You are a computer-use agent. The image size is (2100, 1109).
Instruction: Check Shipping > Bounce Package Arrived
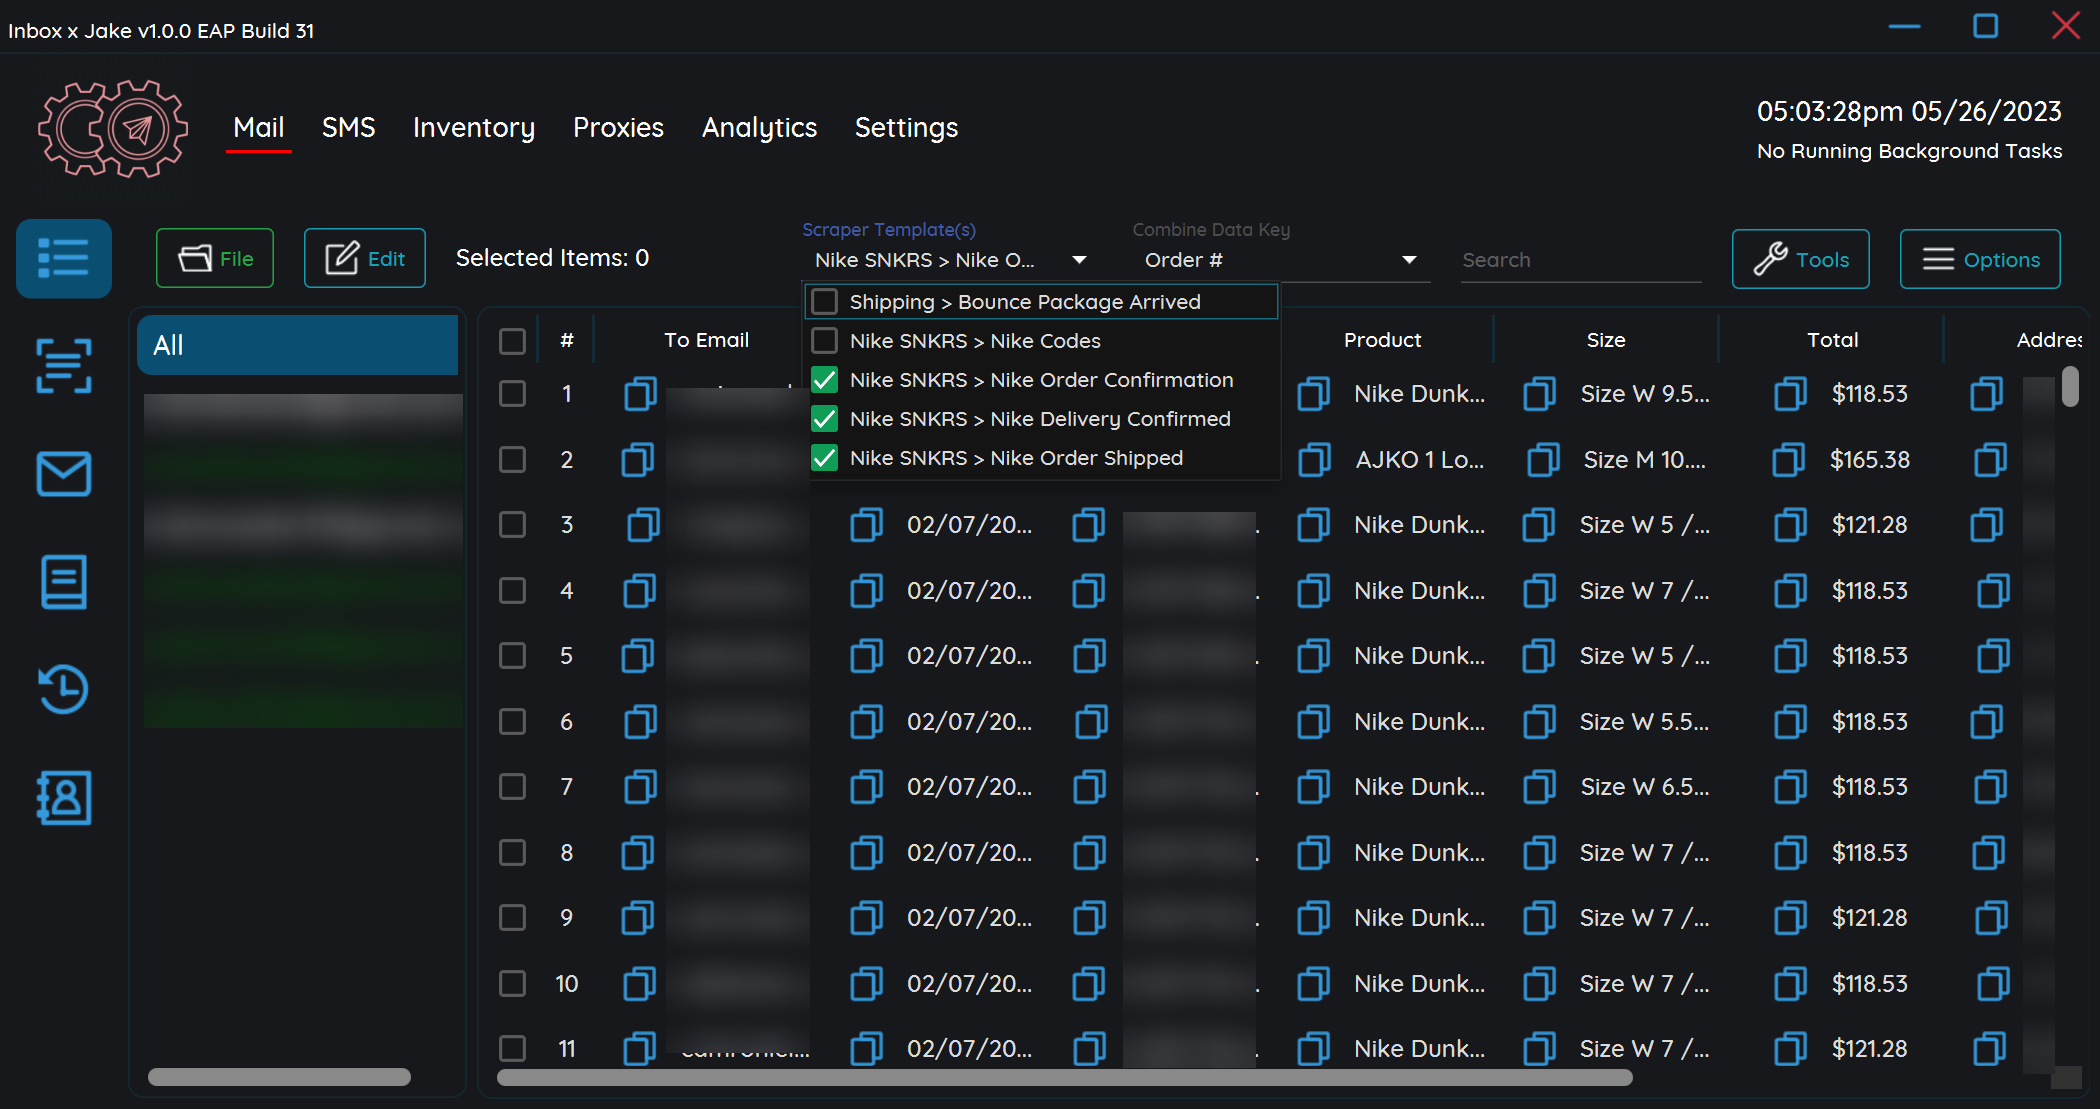click(x=825, y=302)
